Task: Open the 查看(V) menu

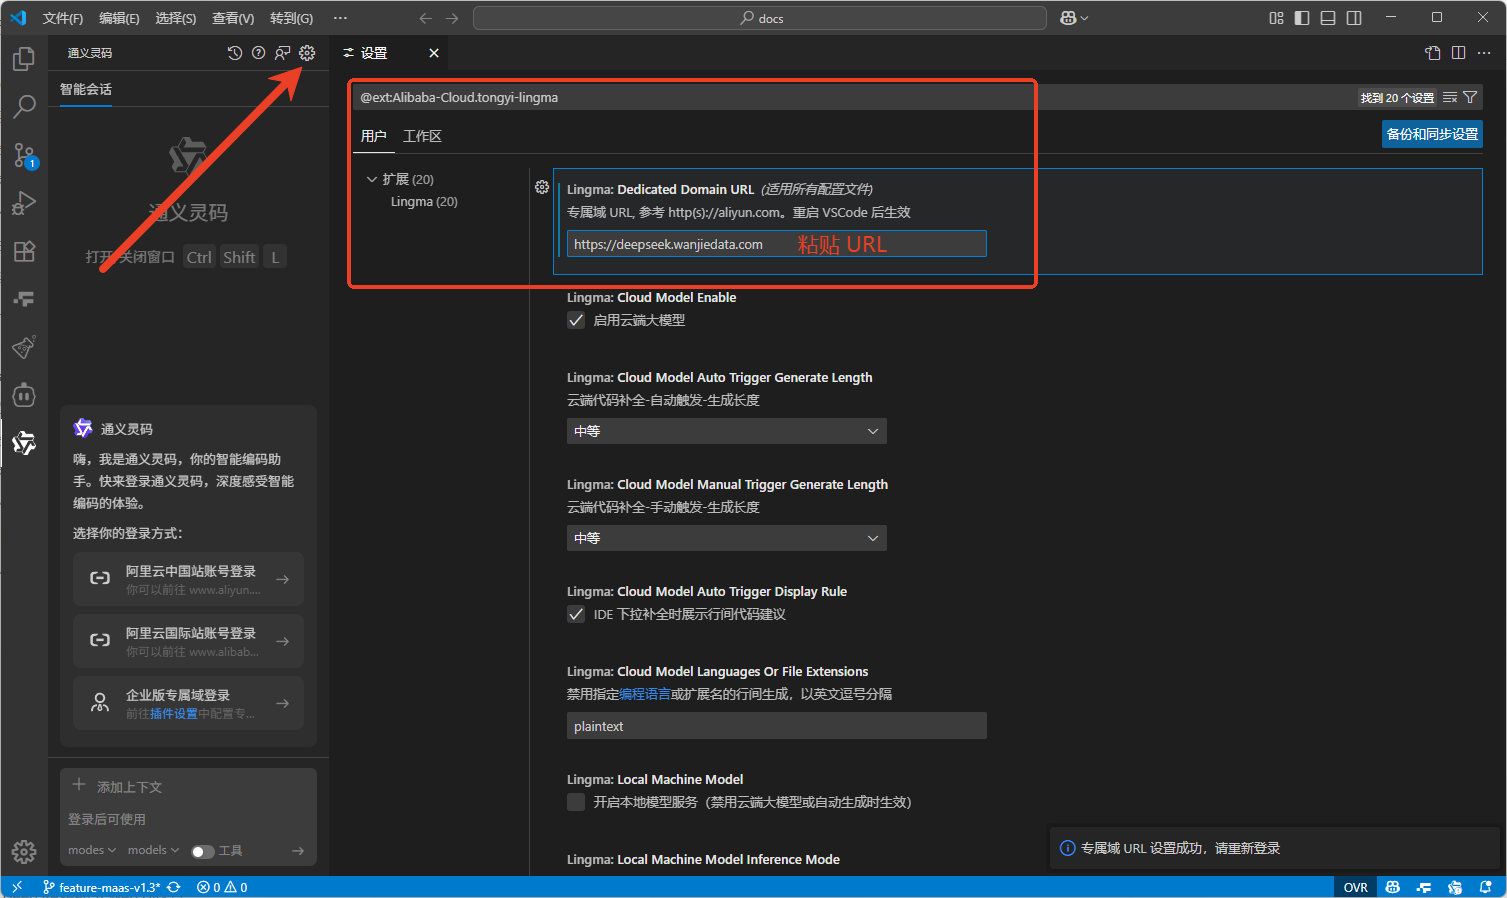Action: [x=233, y=18]
